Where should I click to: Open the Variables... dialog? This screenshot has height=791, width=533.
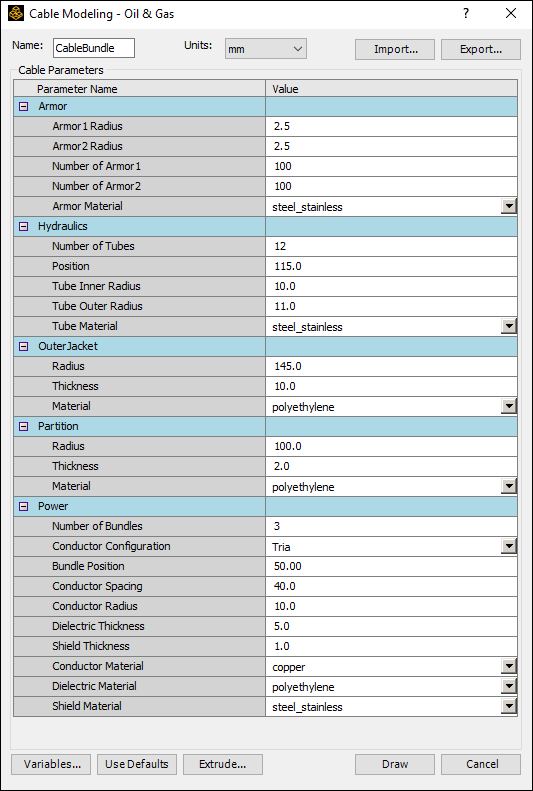point(51,764)
